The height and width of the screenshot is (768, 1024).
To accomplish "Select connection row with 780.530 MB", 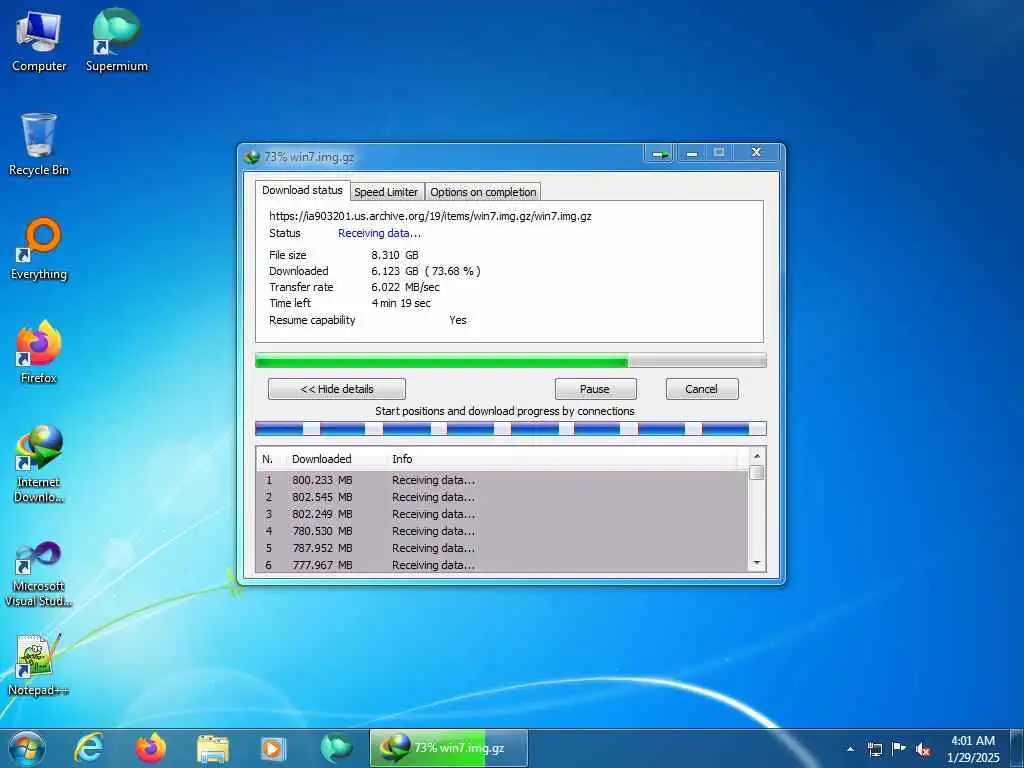I will tap(502, 531).
